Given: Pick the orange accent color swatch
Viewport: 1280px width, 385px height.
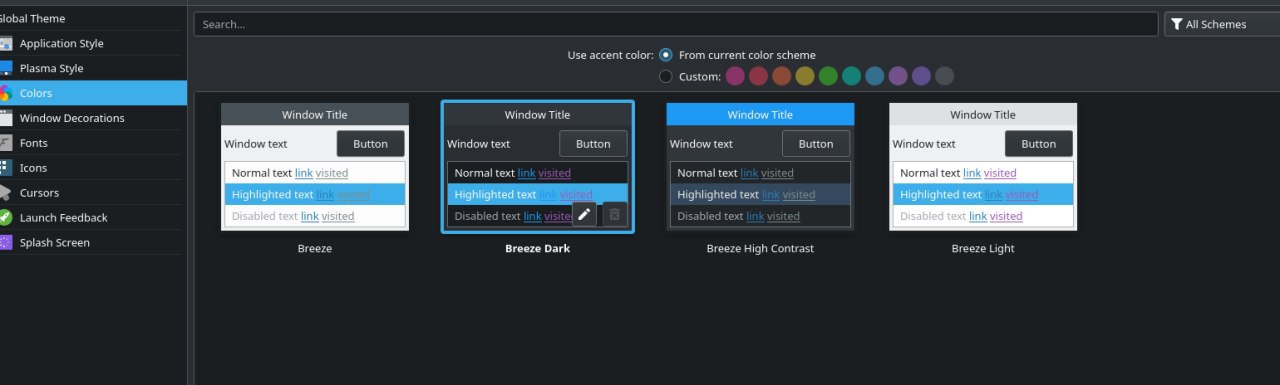Looking at the screenshot, I should (782, 76).
